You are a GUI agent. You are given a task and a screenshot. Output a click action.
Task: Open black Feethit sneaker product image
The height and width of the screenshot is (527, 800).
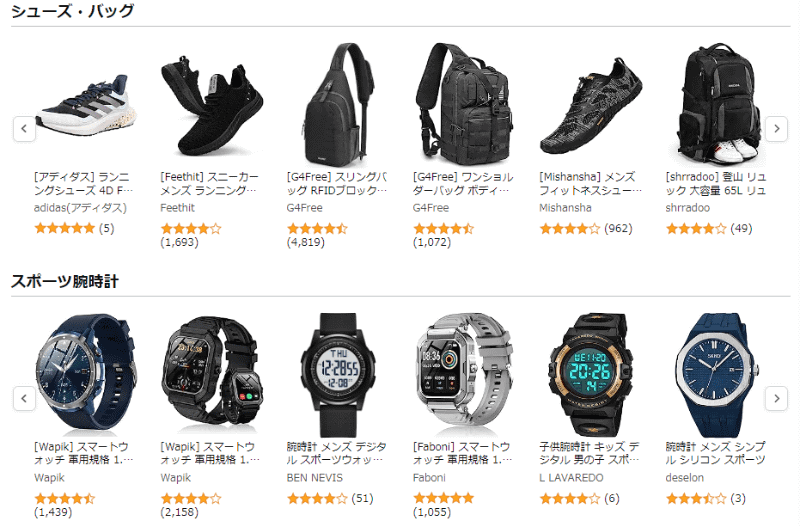pos(211,105)
